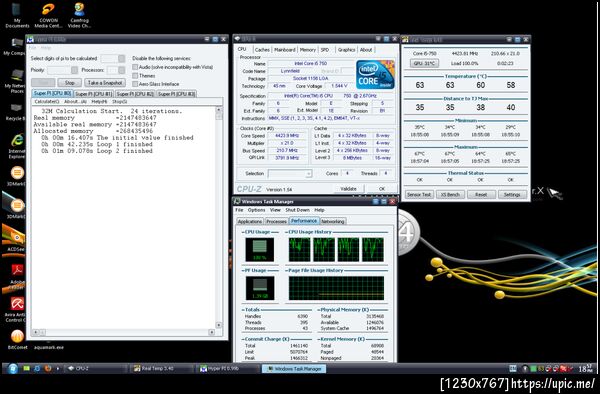Switch to the Networking tab in Task Manager
Image resolution: width=600 pixels, height=394 pixels.
click(x=333, y=221)
